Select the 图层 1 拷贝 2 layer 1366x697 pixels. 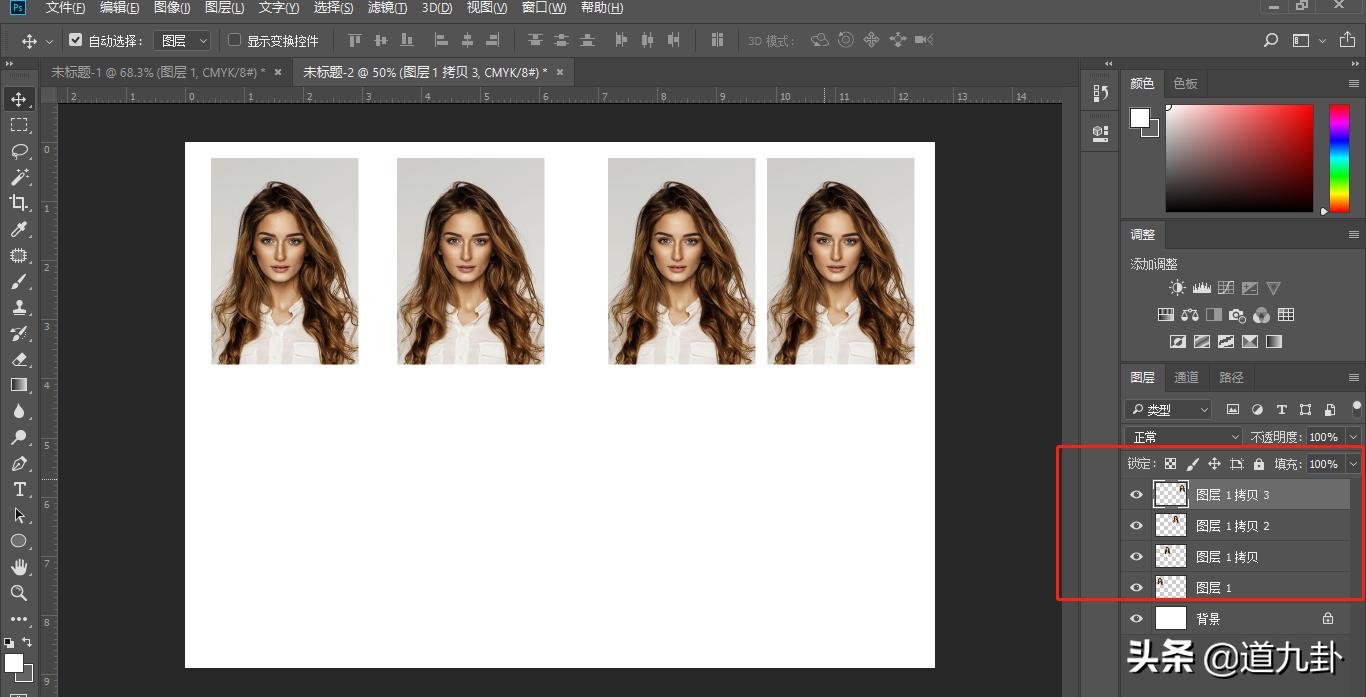[x=1233, y=526]
